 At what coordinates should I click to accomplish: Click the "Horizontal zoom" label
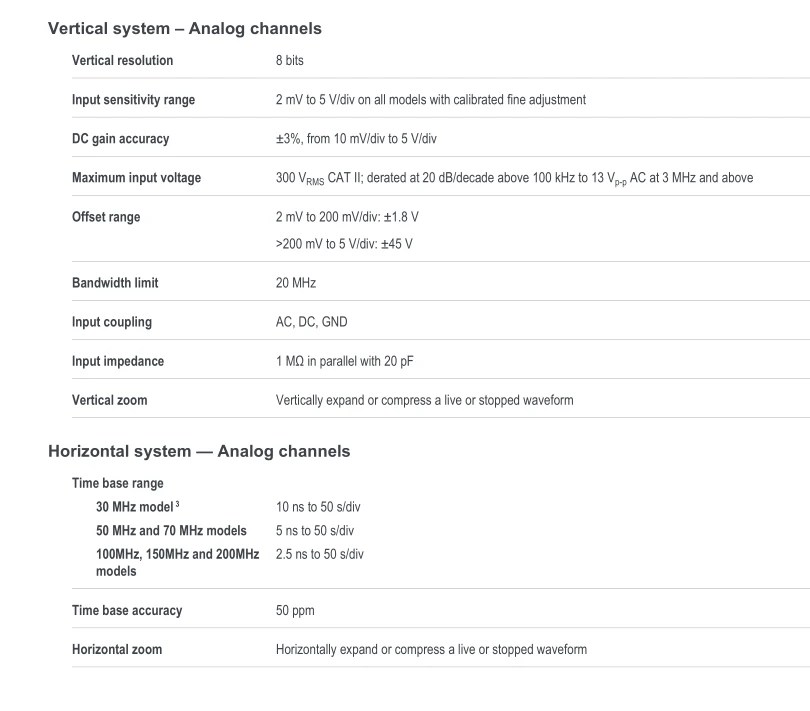[117, 649]
